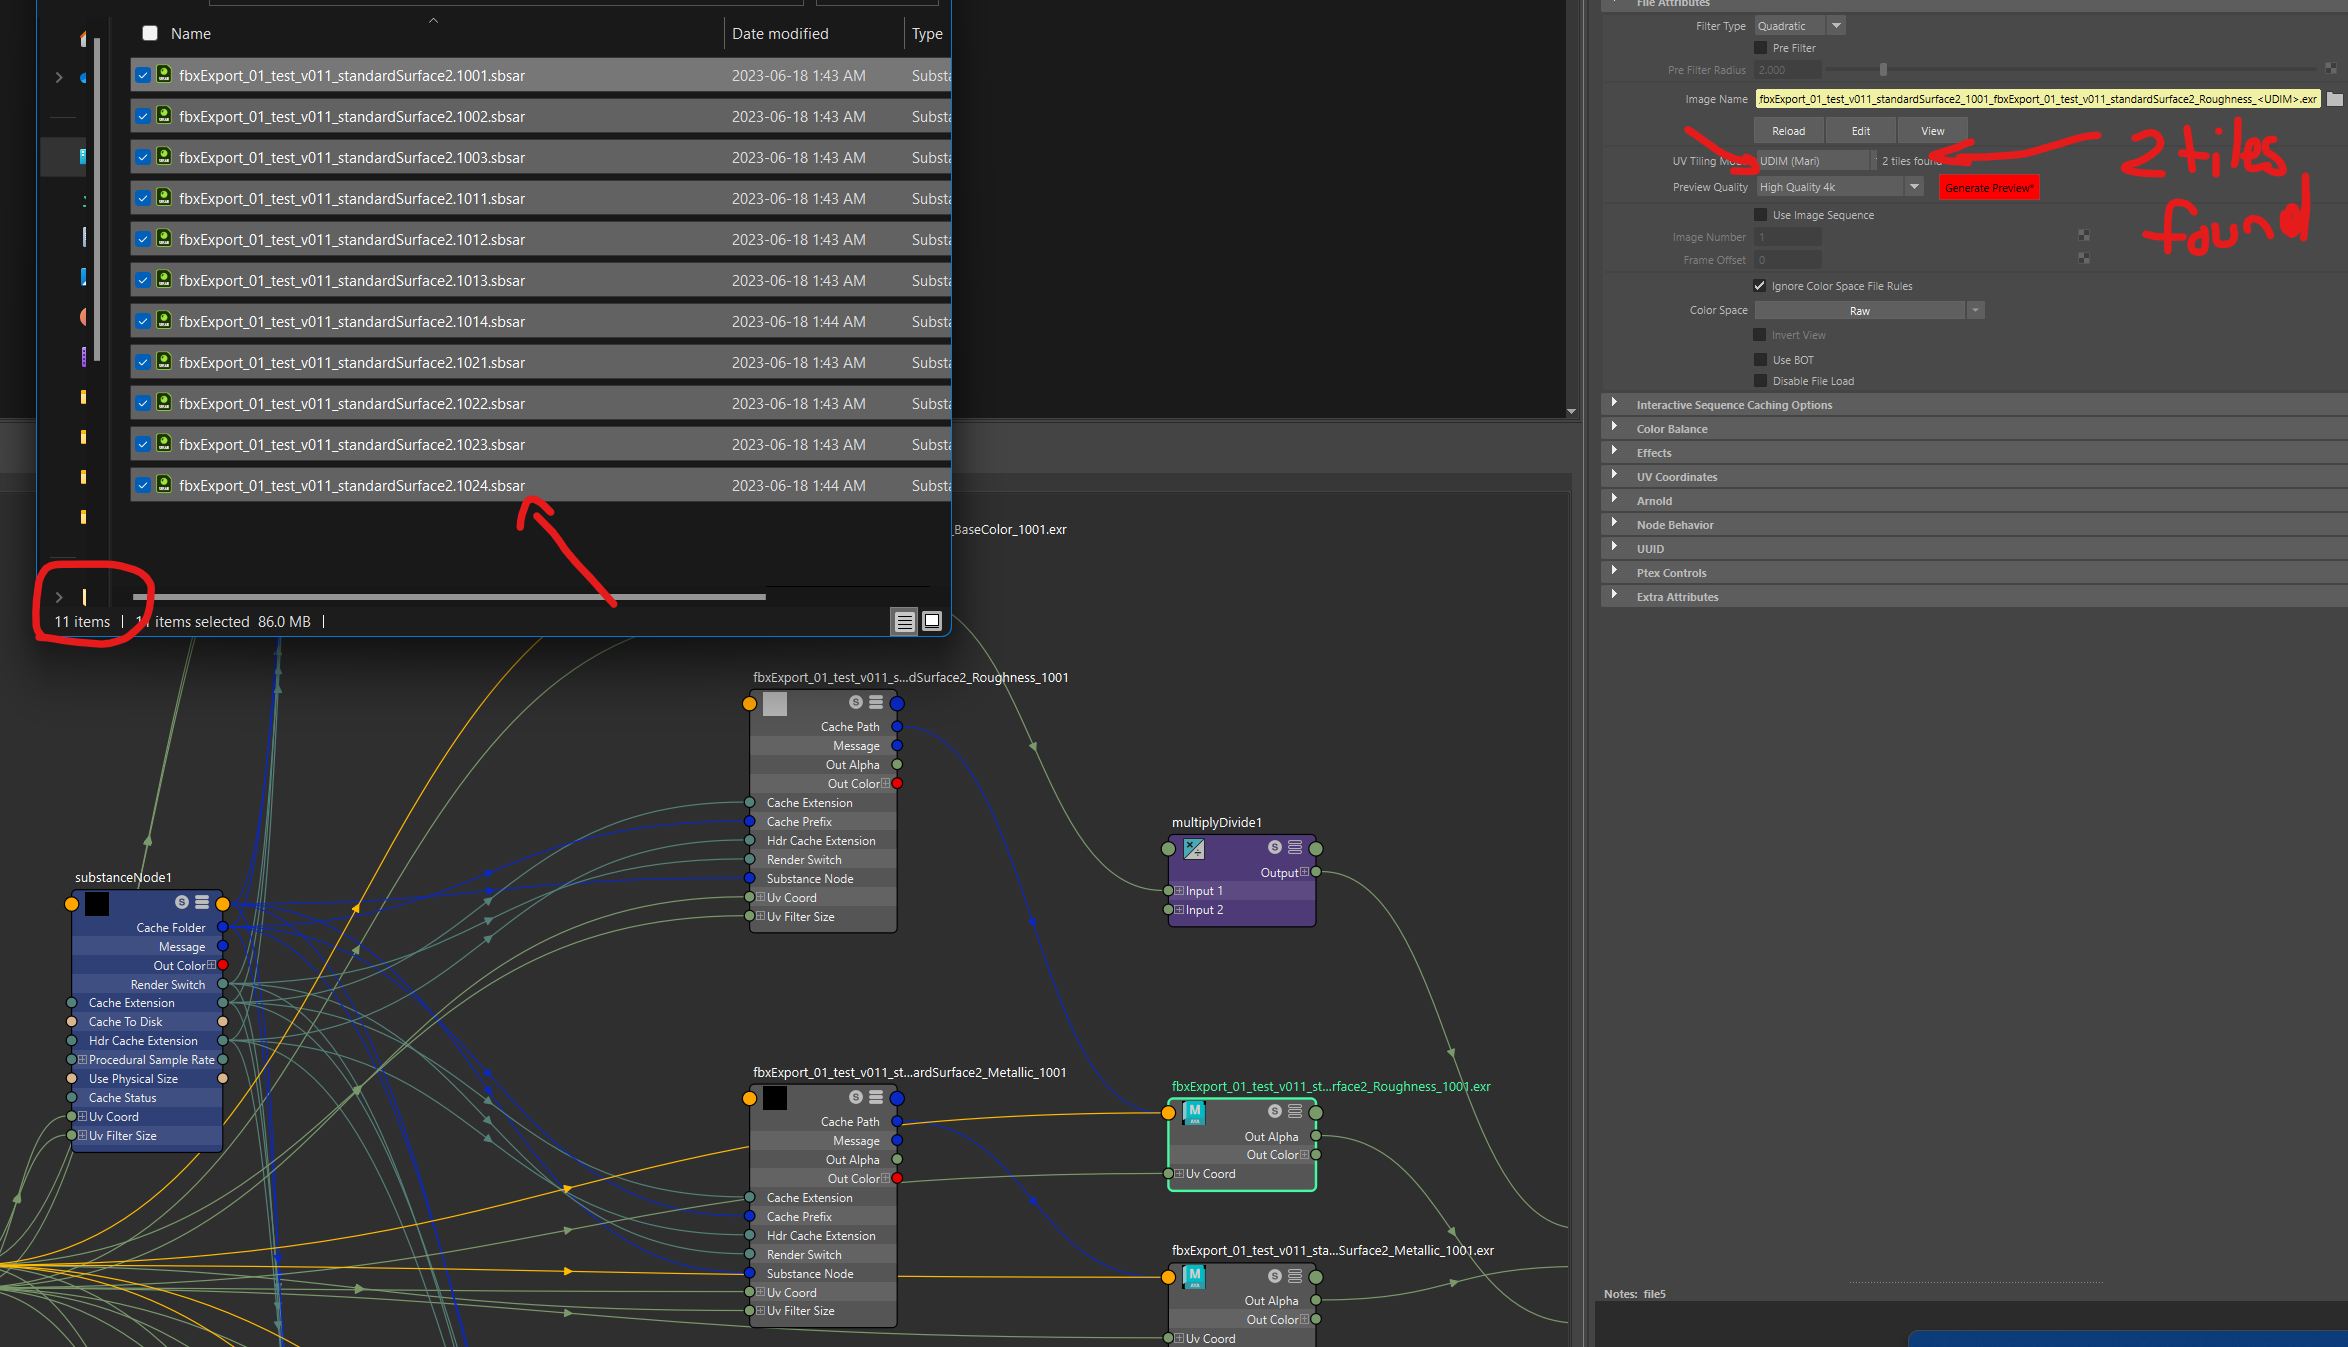This screenshot has height=1347, width=2348.
Task: Open the Preview Quality dropdown
Action: tap(1914, 186)
